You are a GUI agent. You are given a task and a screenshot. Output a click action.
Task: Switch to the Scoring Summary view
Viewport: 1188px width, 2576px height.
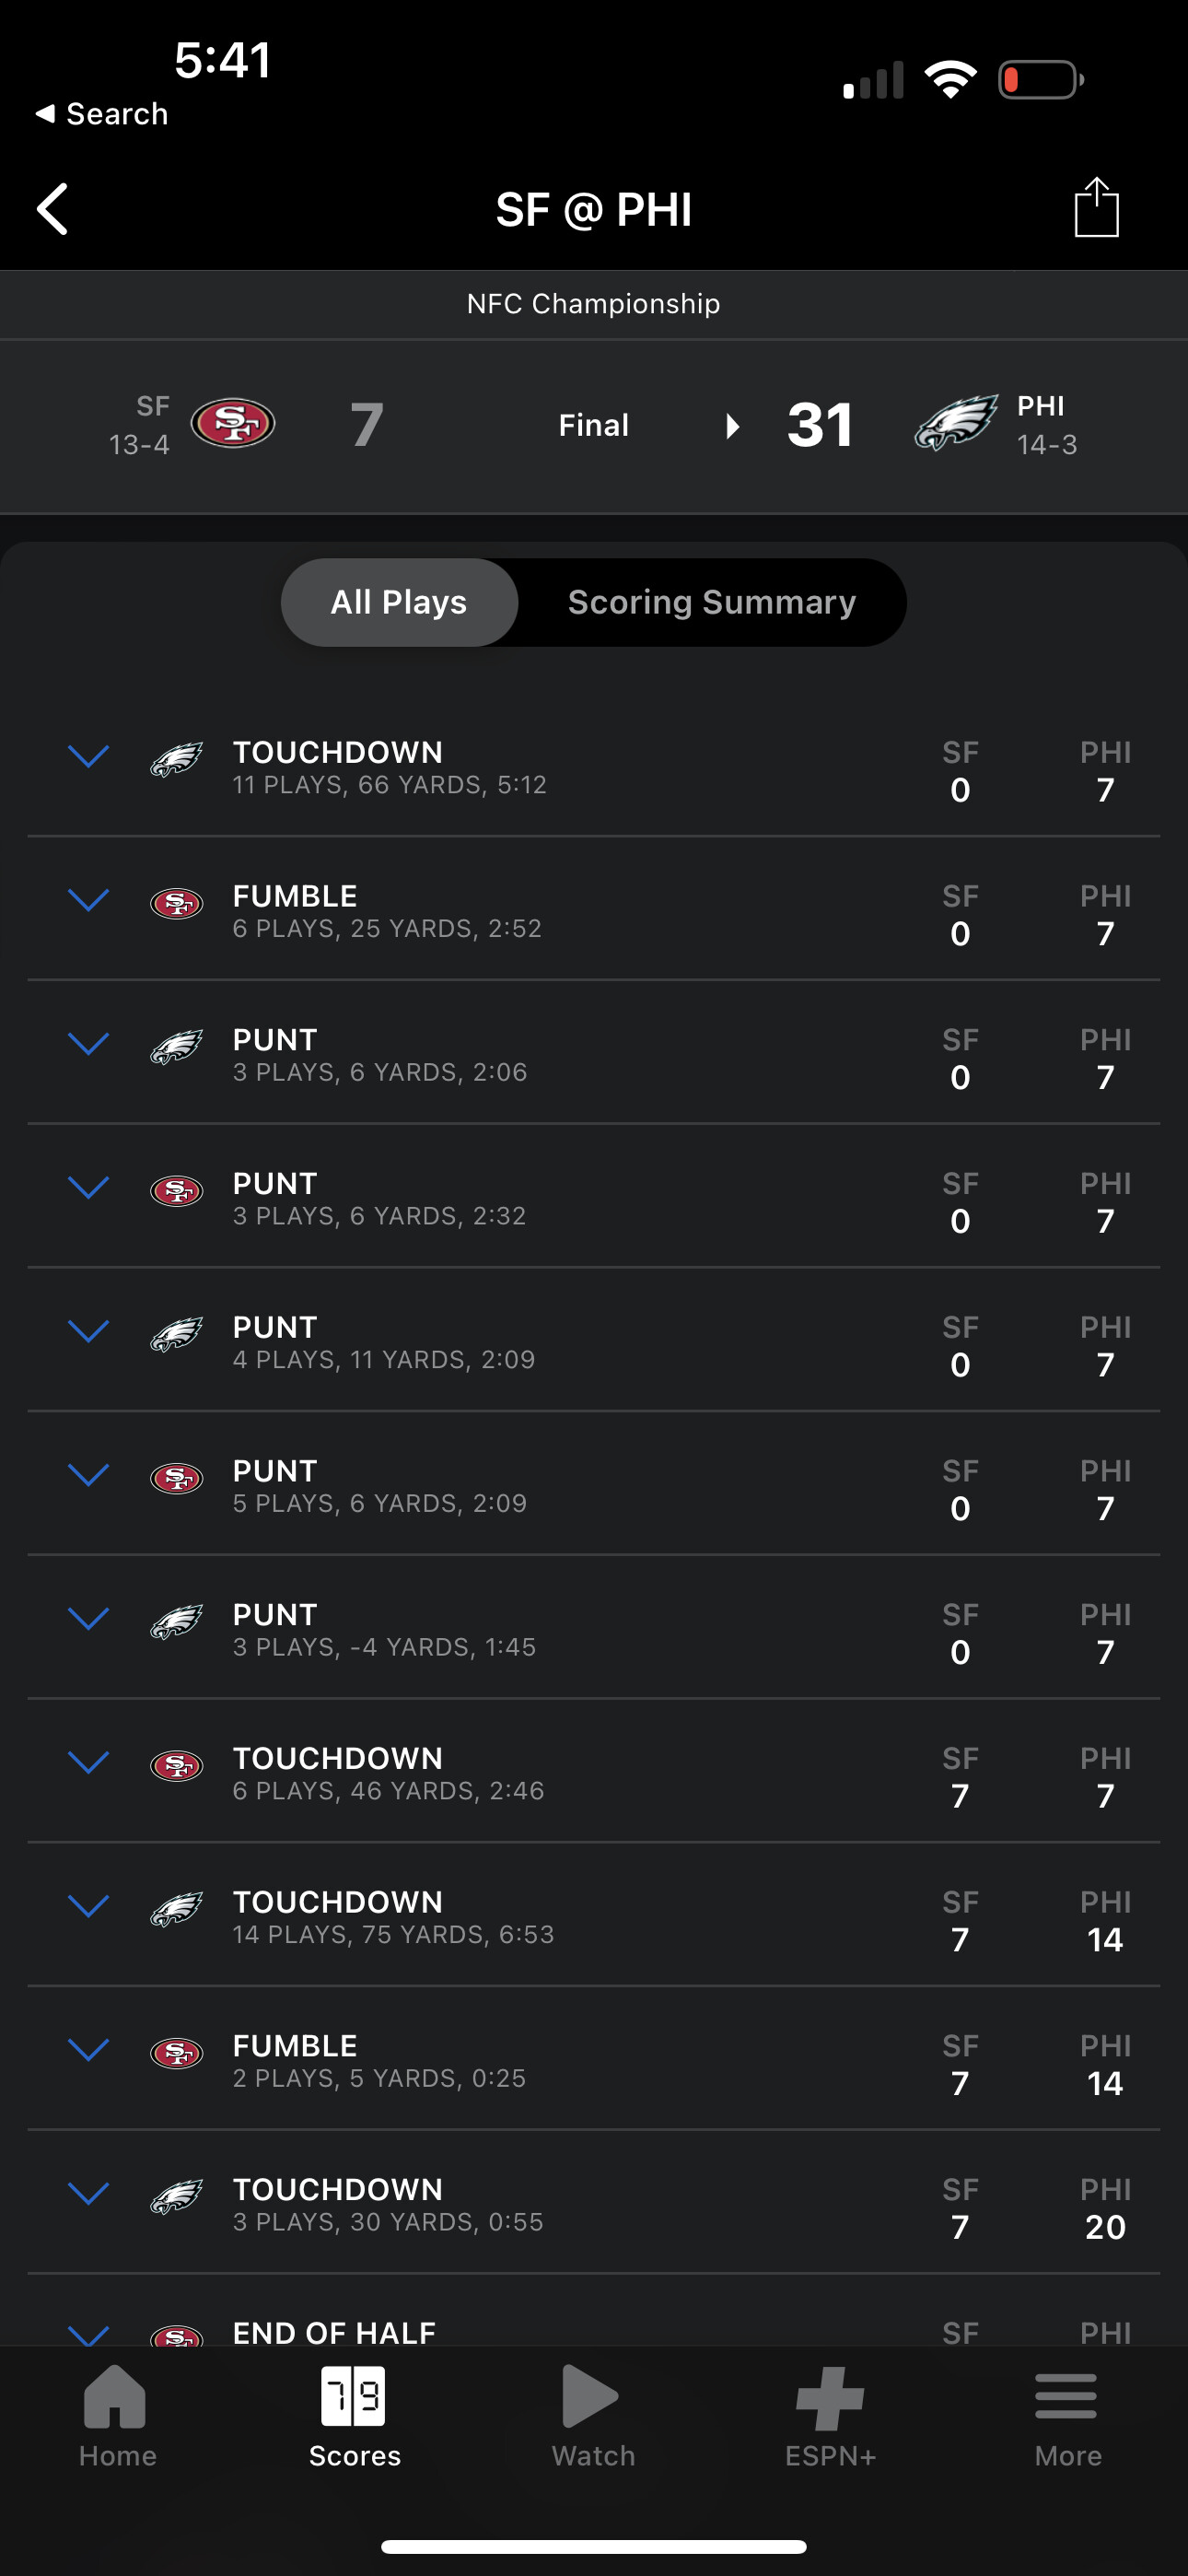pyautogui.click(x=711, y=602)
